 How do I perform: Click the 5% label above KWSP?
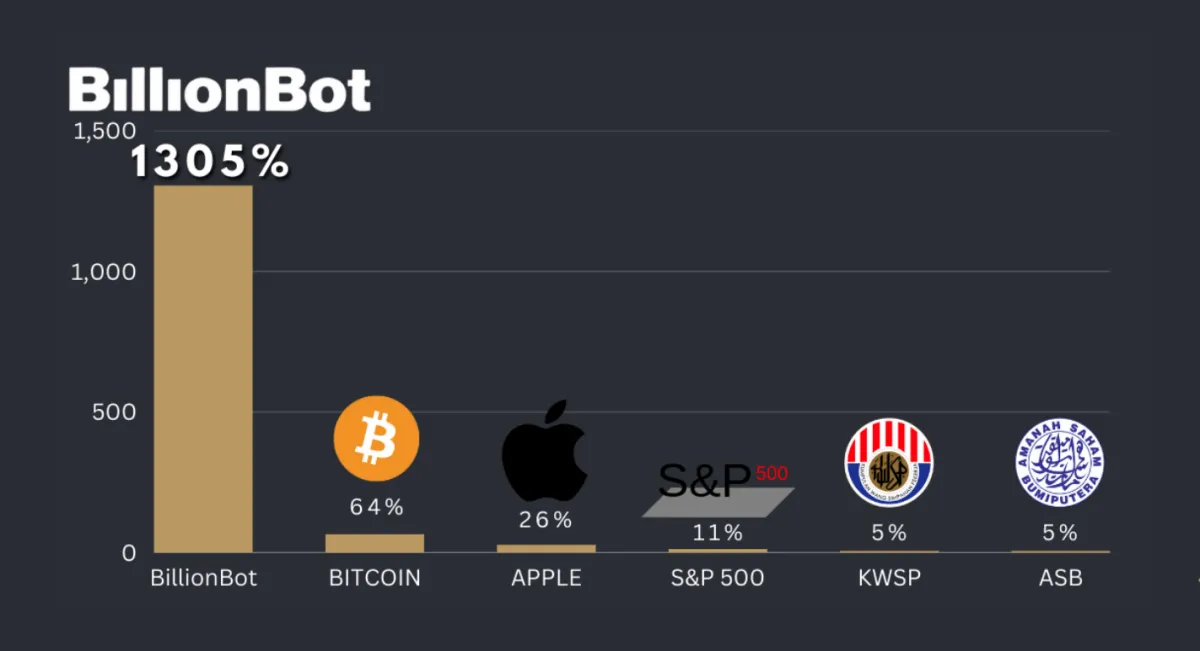[888, 533]
